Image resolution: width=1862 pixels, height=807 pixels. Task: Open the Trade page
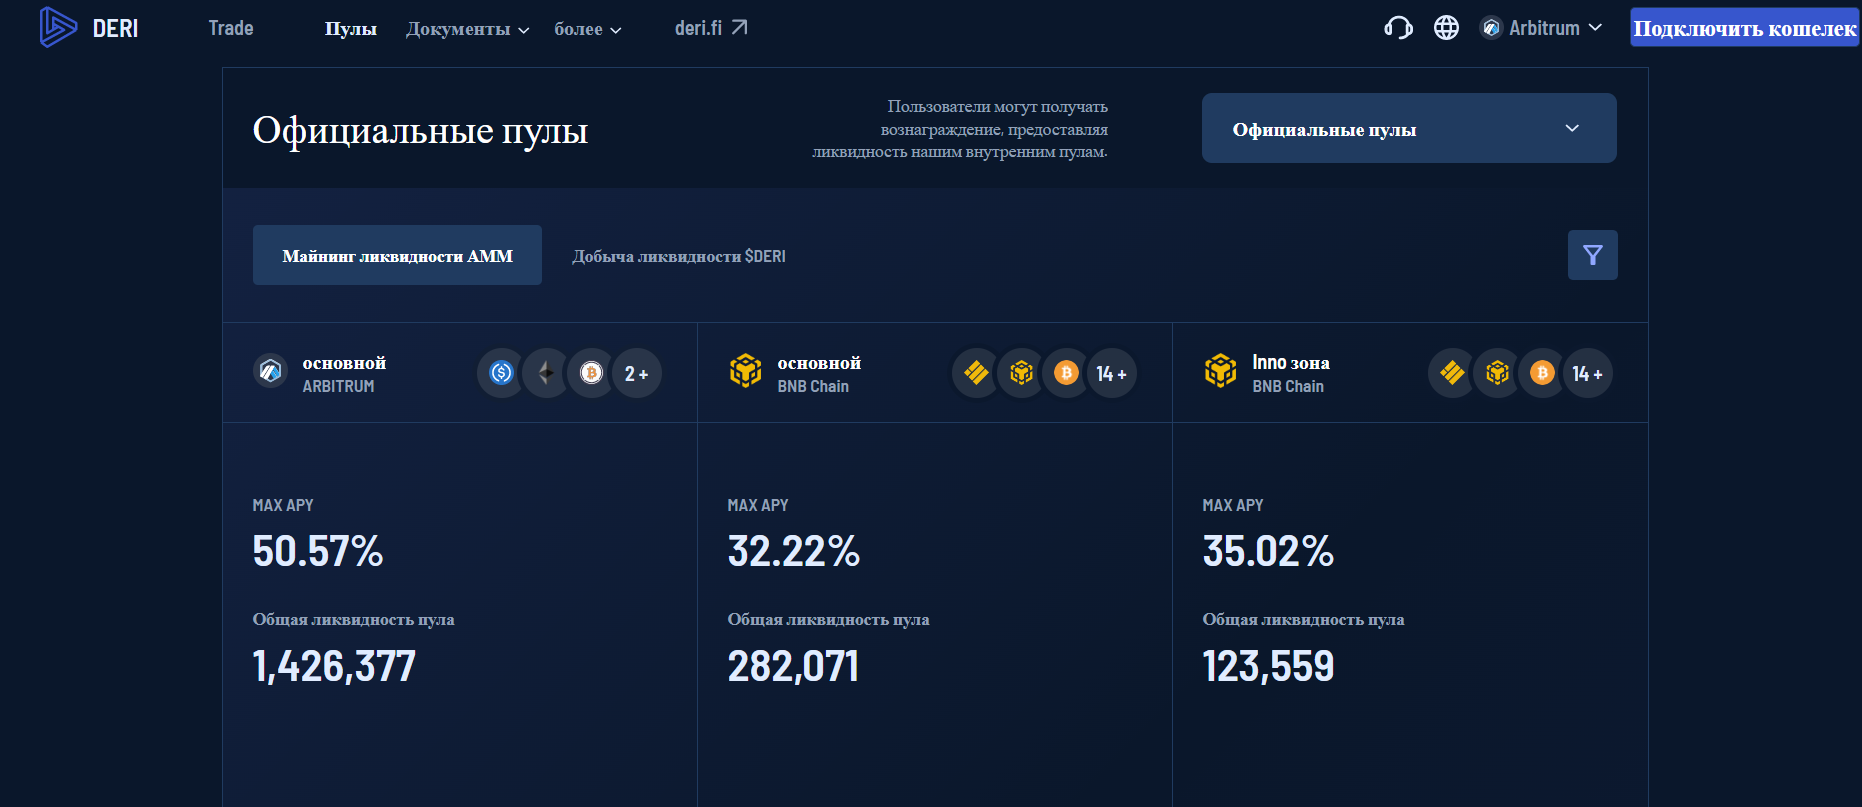231,28
